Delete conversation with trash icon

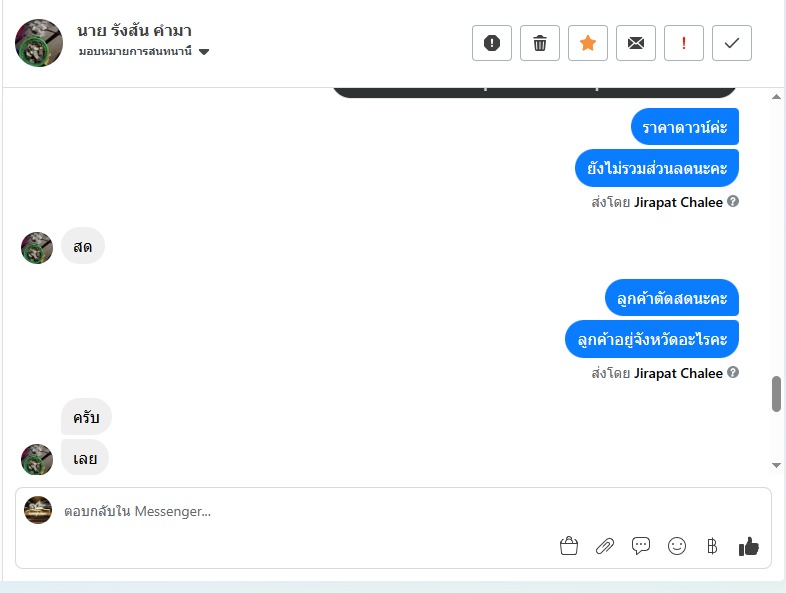pos(540,43)
